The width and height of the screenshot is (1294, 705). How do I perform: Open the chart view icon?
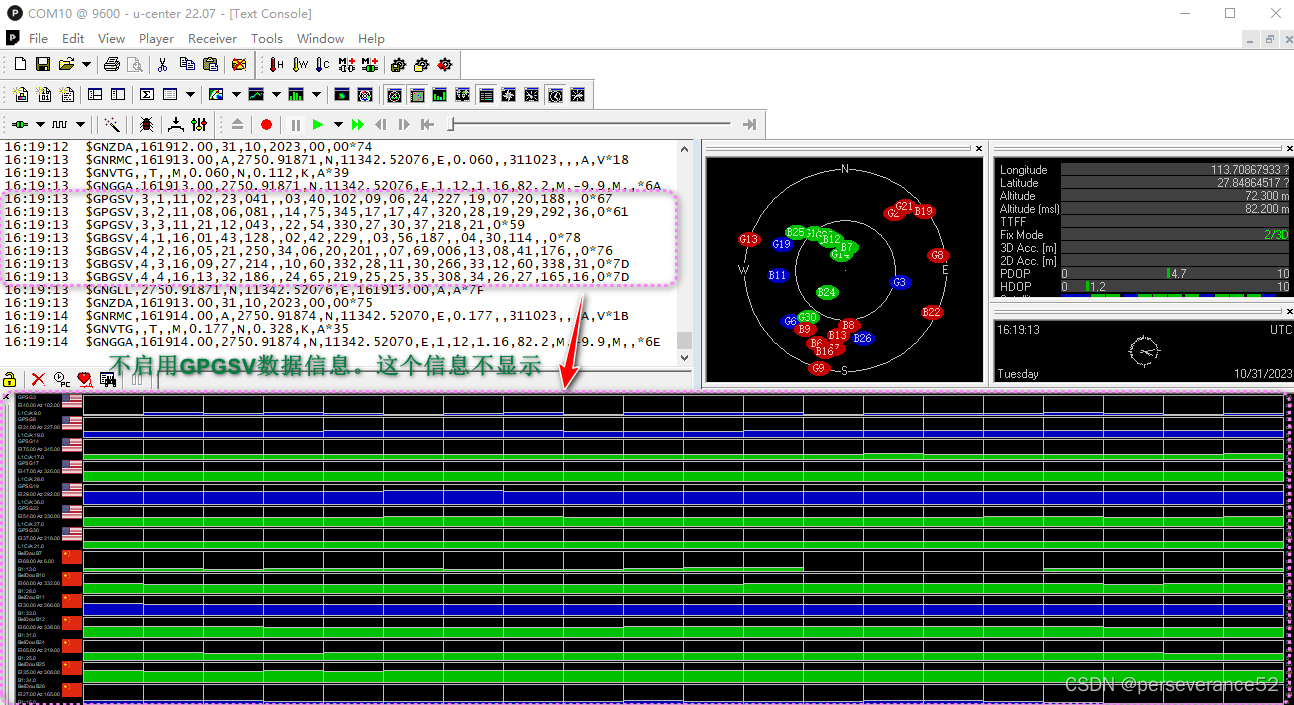(256, 95)
